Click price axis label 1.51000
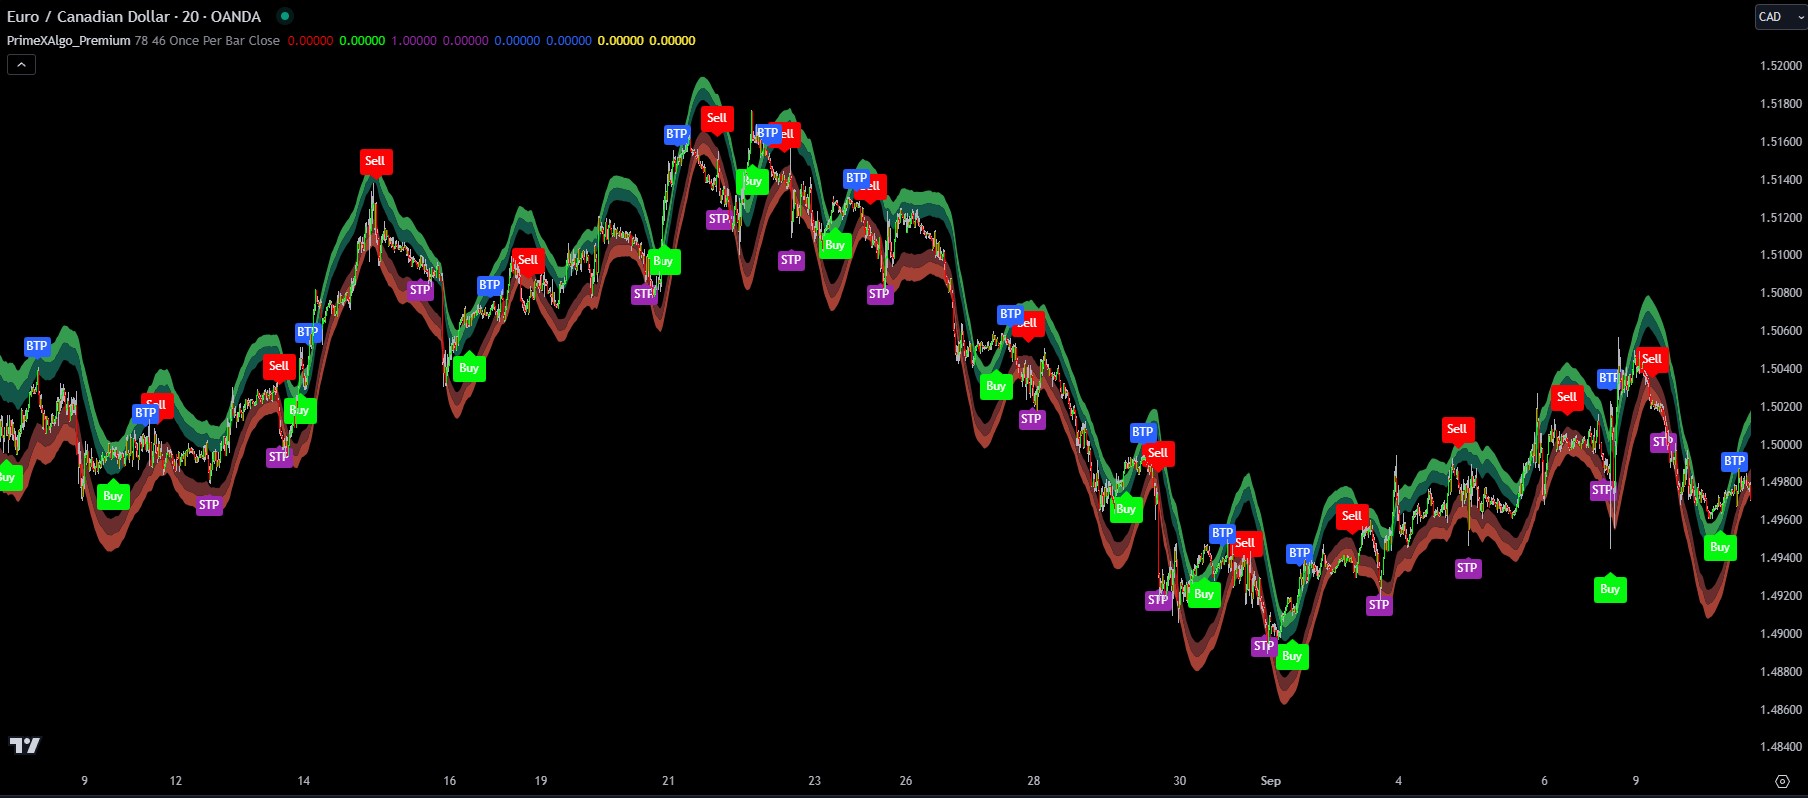Viewport: 1808px width, 798px height. [x=1781, y=255]
